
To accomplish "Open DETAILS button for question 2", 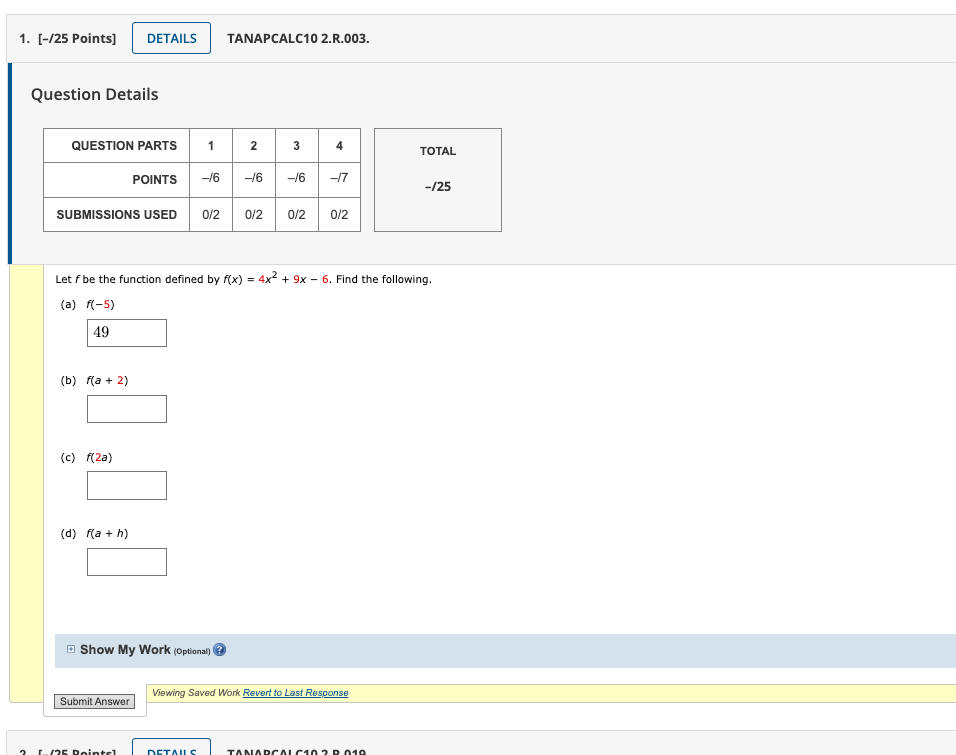I will click(x=171, y=747).
